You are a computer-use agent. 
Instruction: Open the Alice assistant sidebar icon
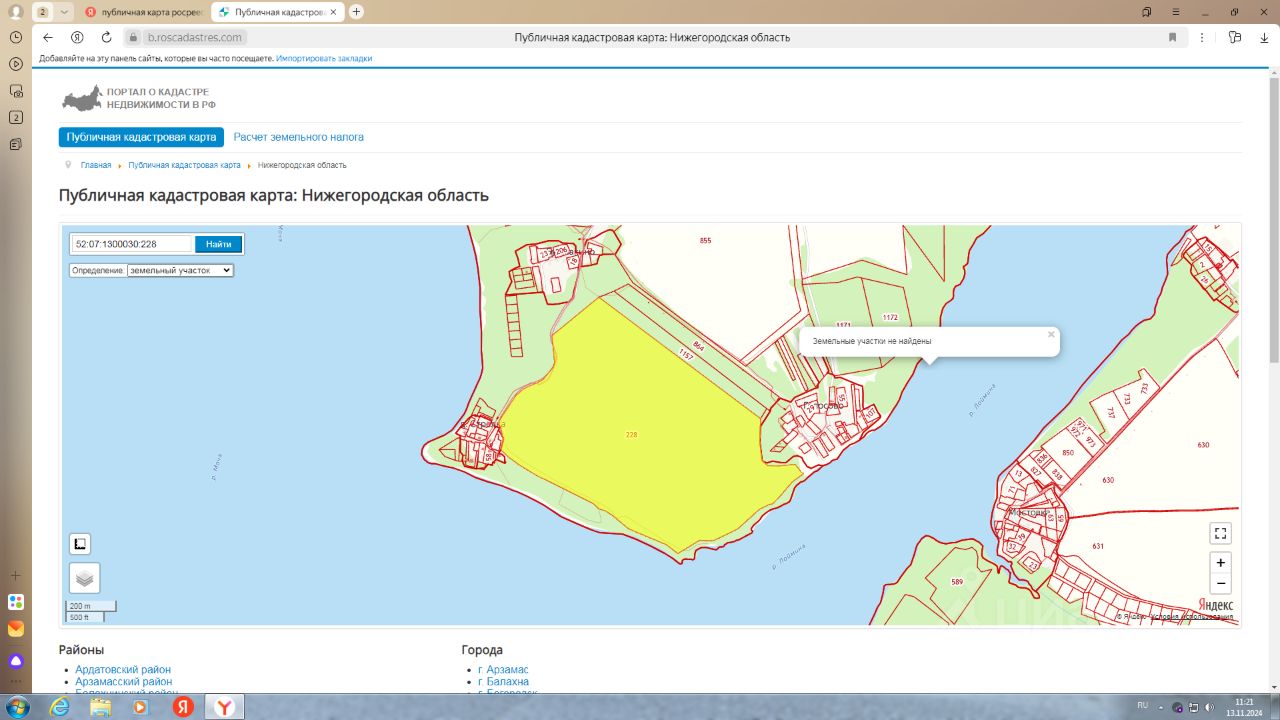(x=16, y=660)
